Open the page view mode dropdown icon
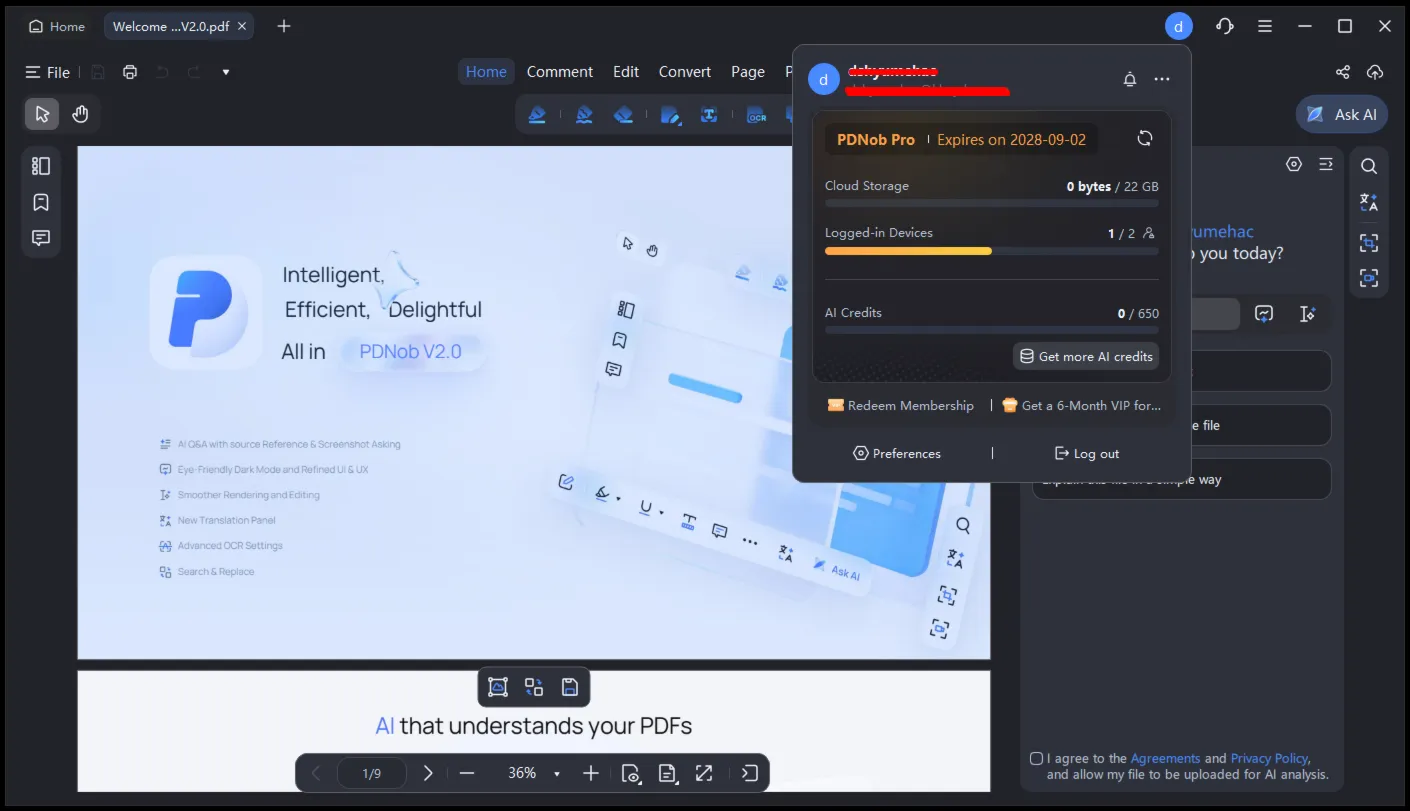 [632, 773]
